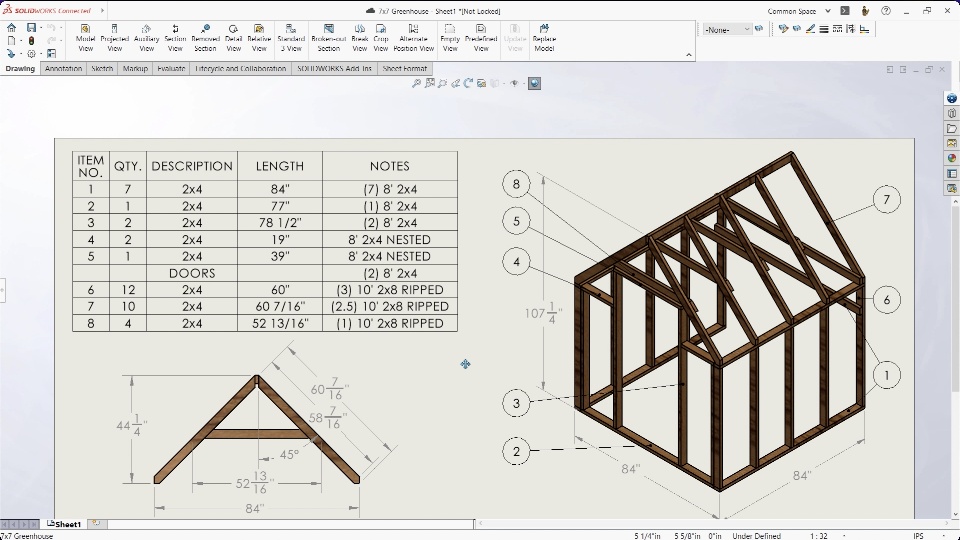
Task: Open the Save dropdown arrow
Action: click(41, 28)
